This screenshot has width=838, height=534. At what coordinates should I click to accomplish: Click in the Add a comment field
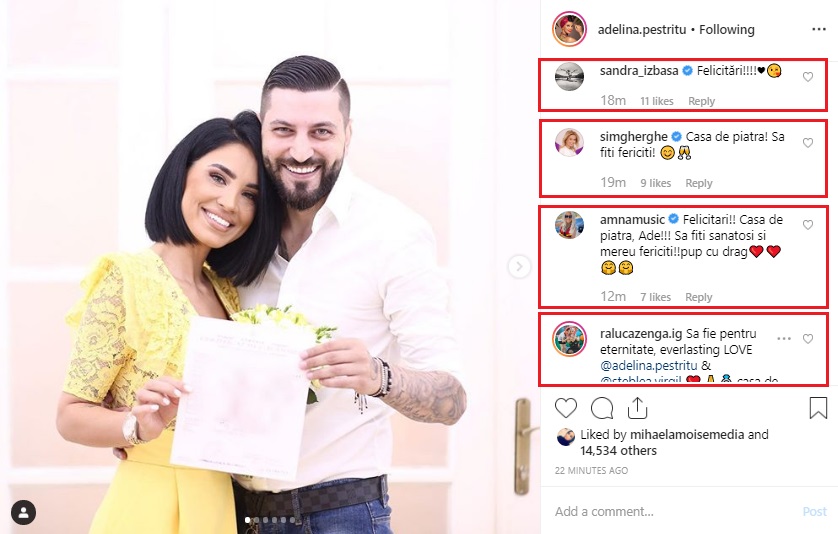[673, 512]
